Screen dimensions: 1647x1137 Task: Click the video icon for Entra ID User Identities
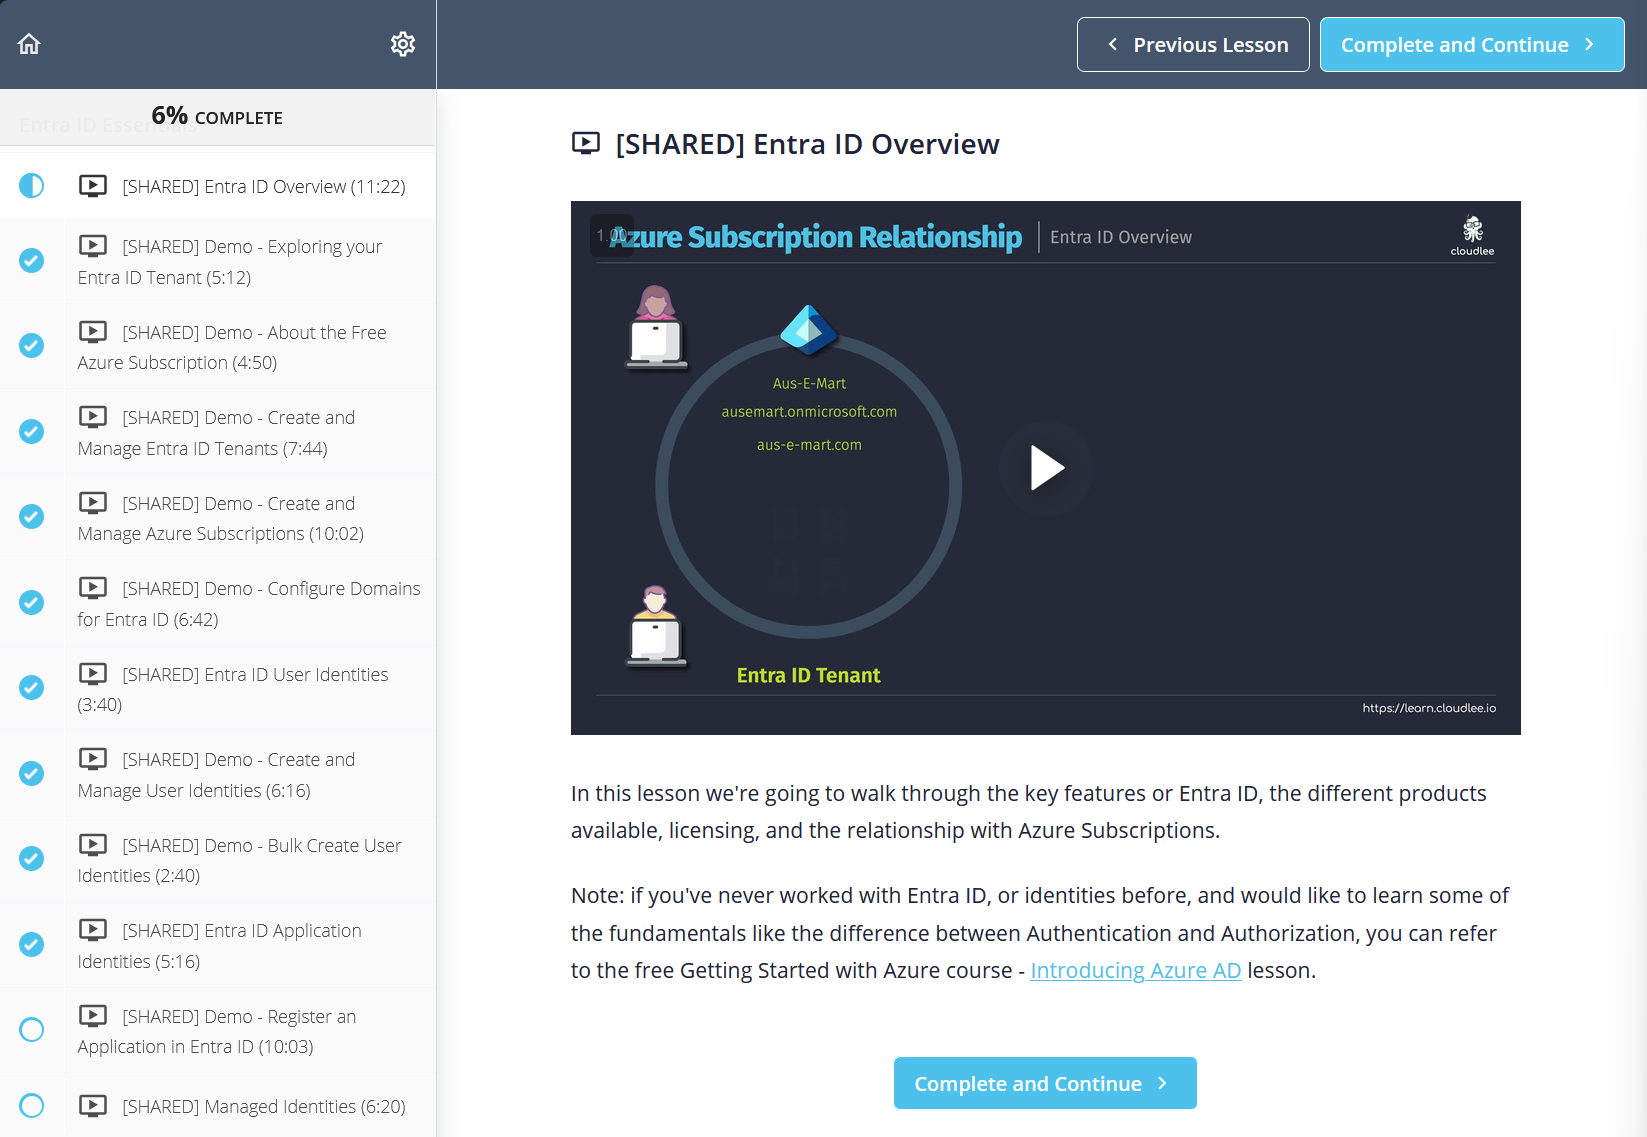(93, 674)
